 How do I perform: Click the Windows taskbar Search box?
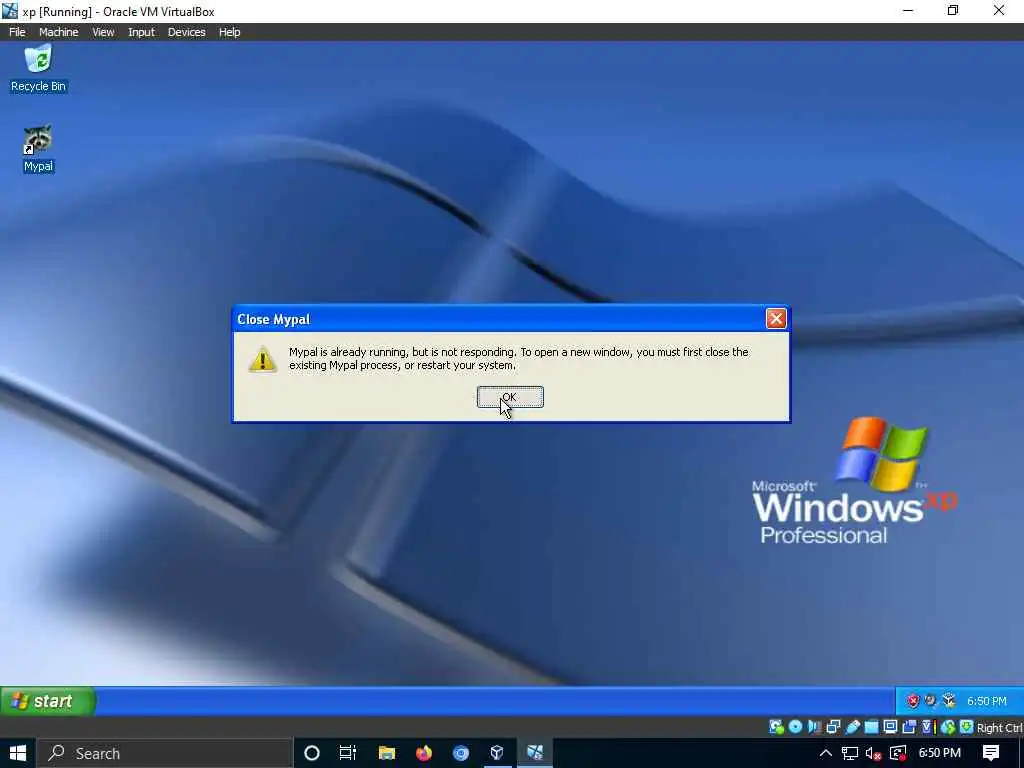163,753
